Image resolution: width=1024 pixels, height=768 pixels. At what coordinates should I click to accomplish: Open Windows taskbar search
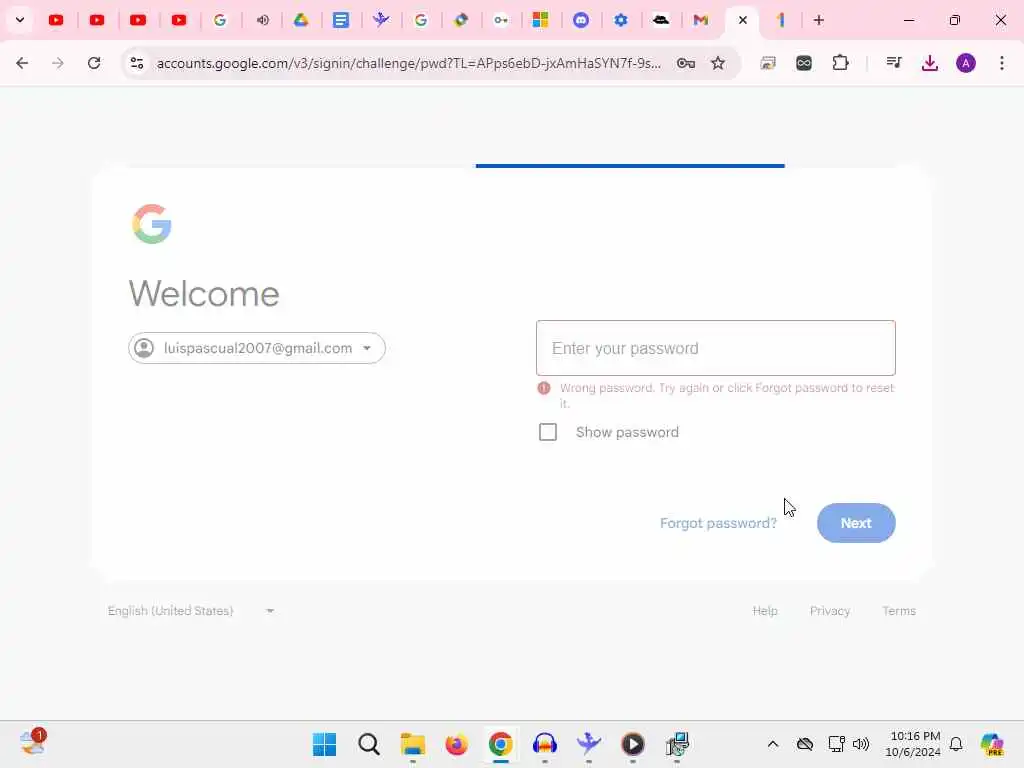tap(368, 744)
